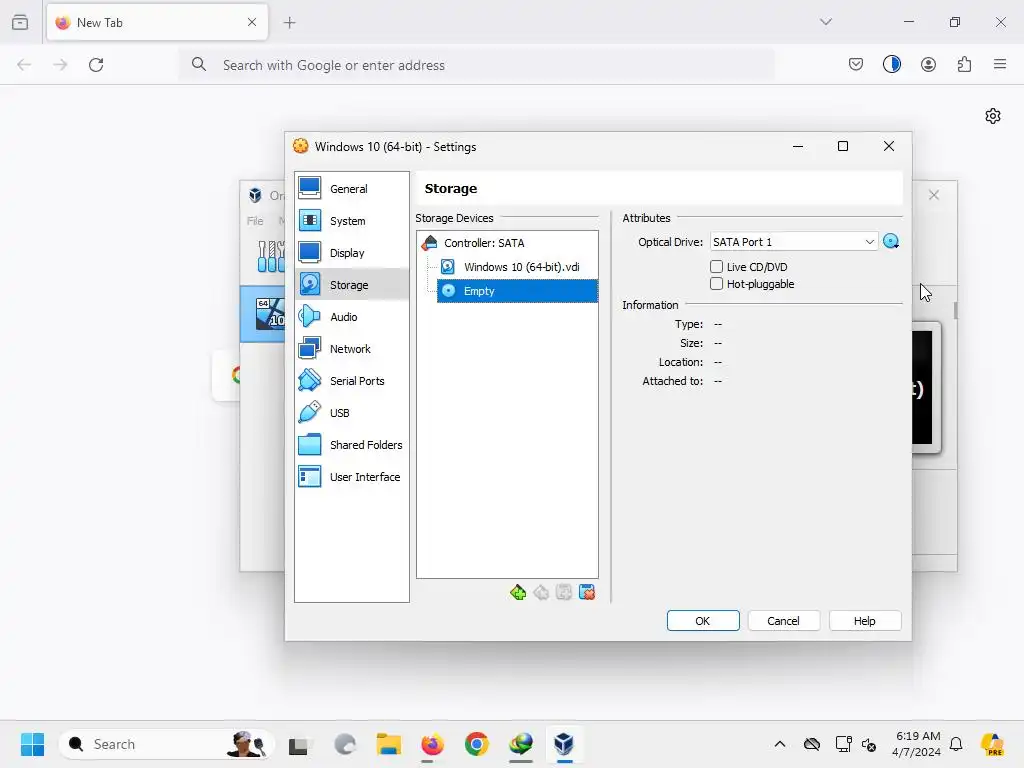Open the Save to Pocket icon

pyautogui.click(x=856, y=64)
